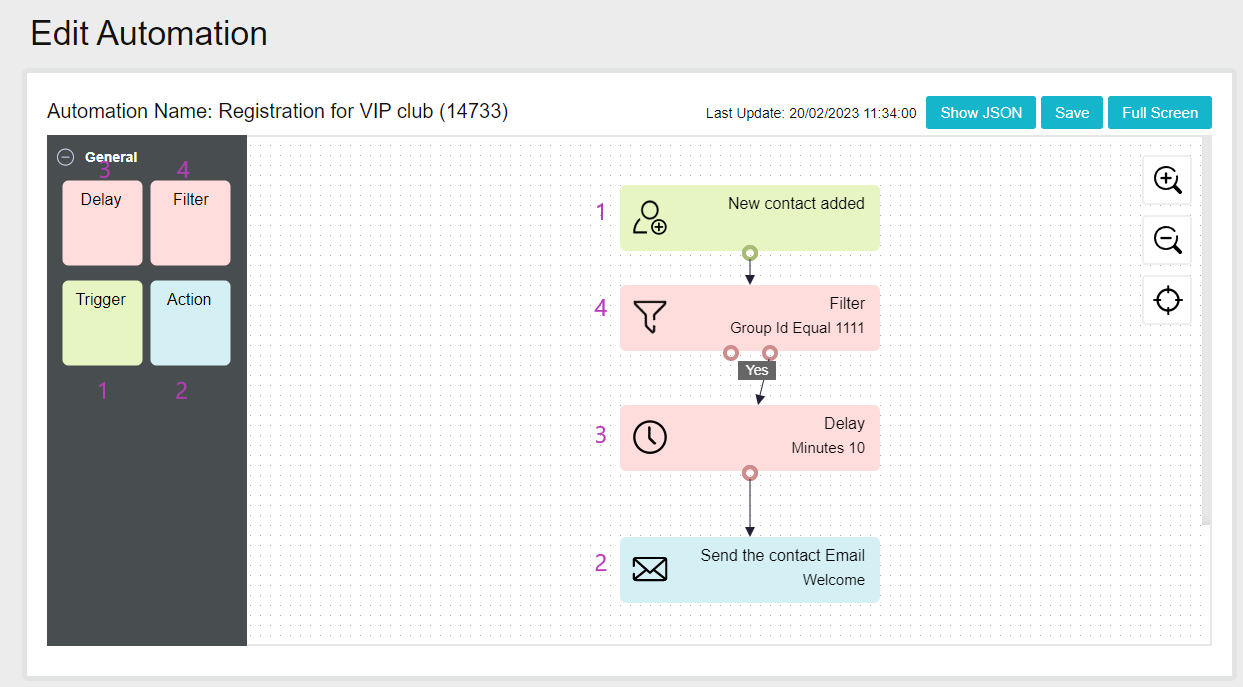The image size is (1243, 687).
Task: Click the envelope icon in email node
Action: [650, 569]
